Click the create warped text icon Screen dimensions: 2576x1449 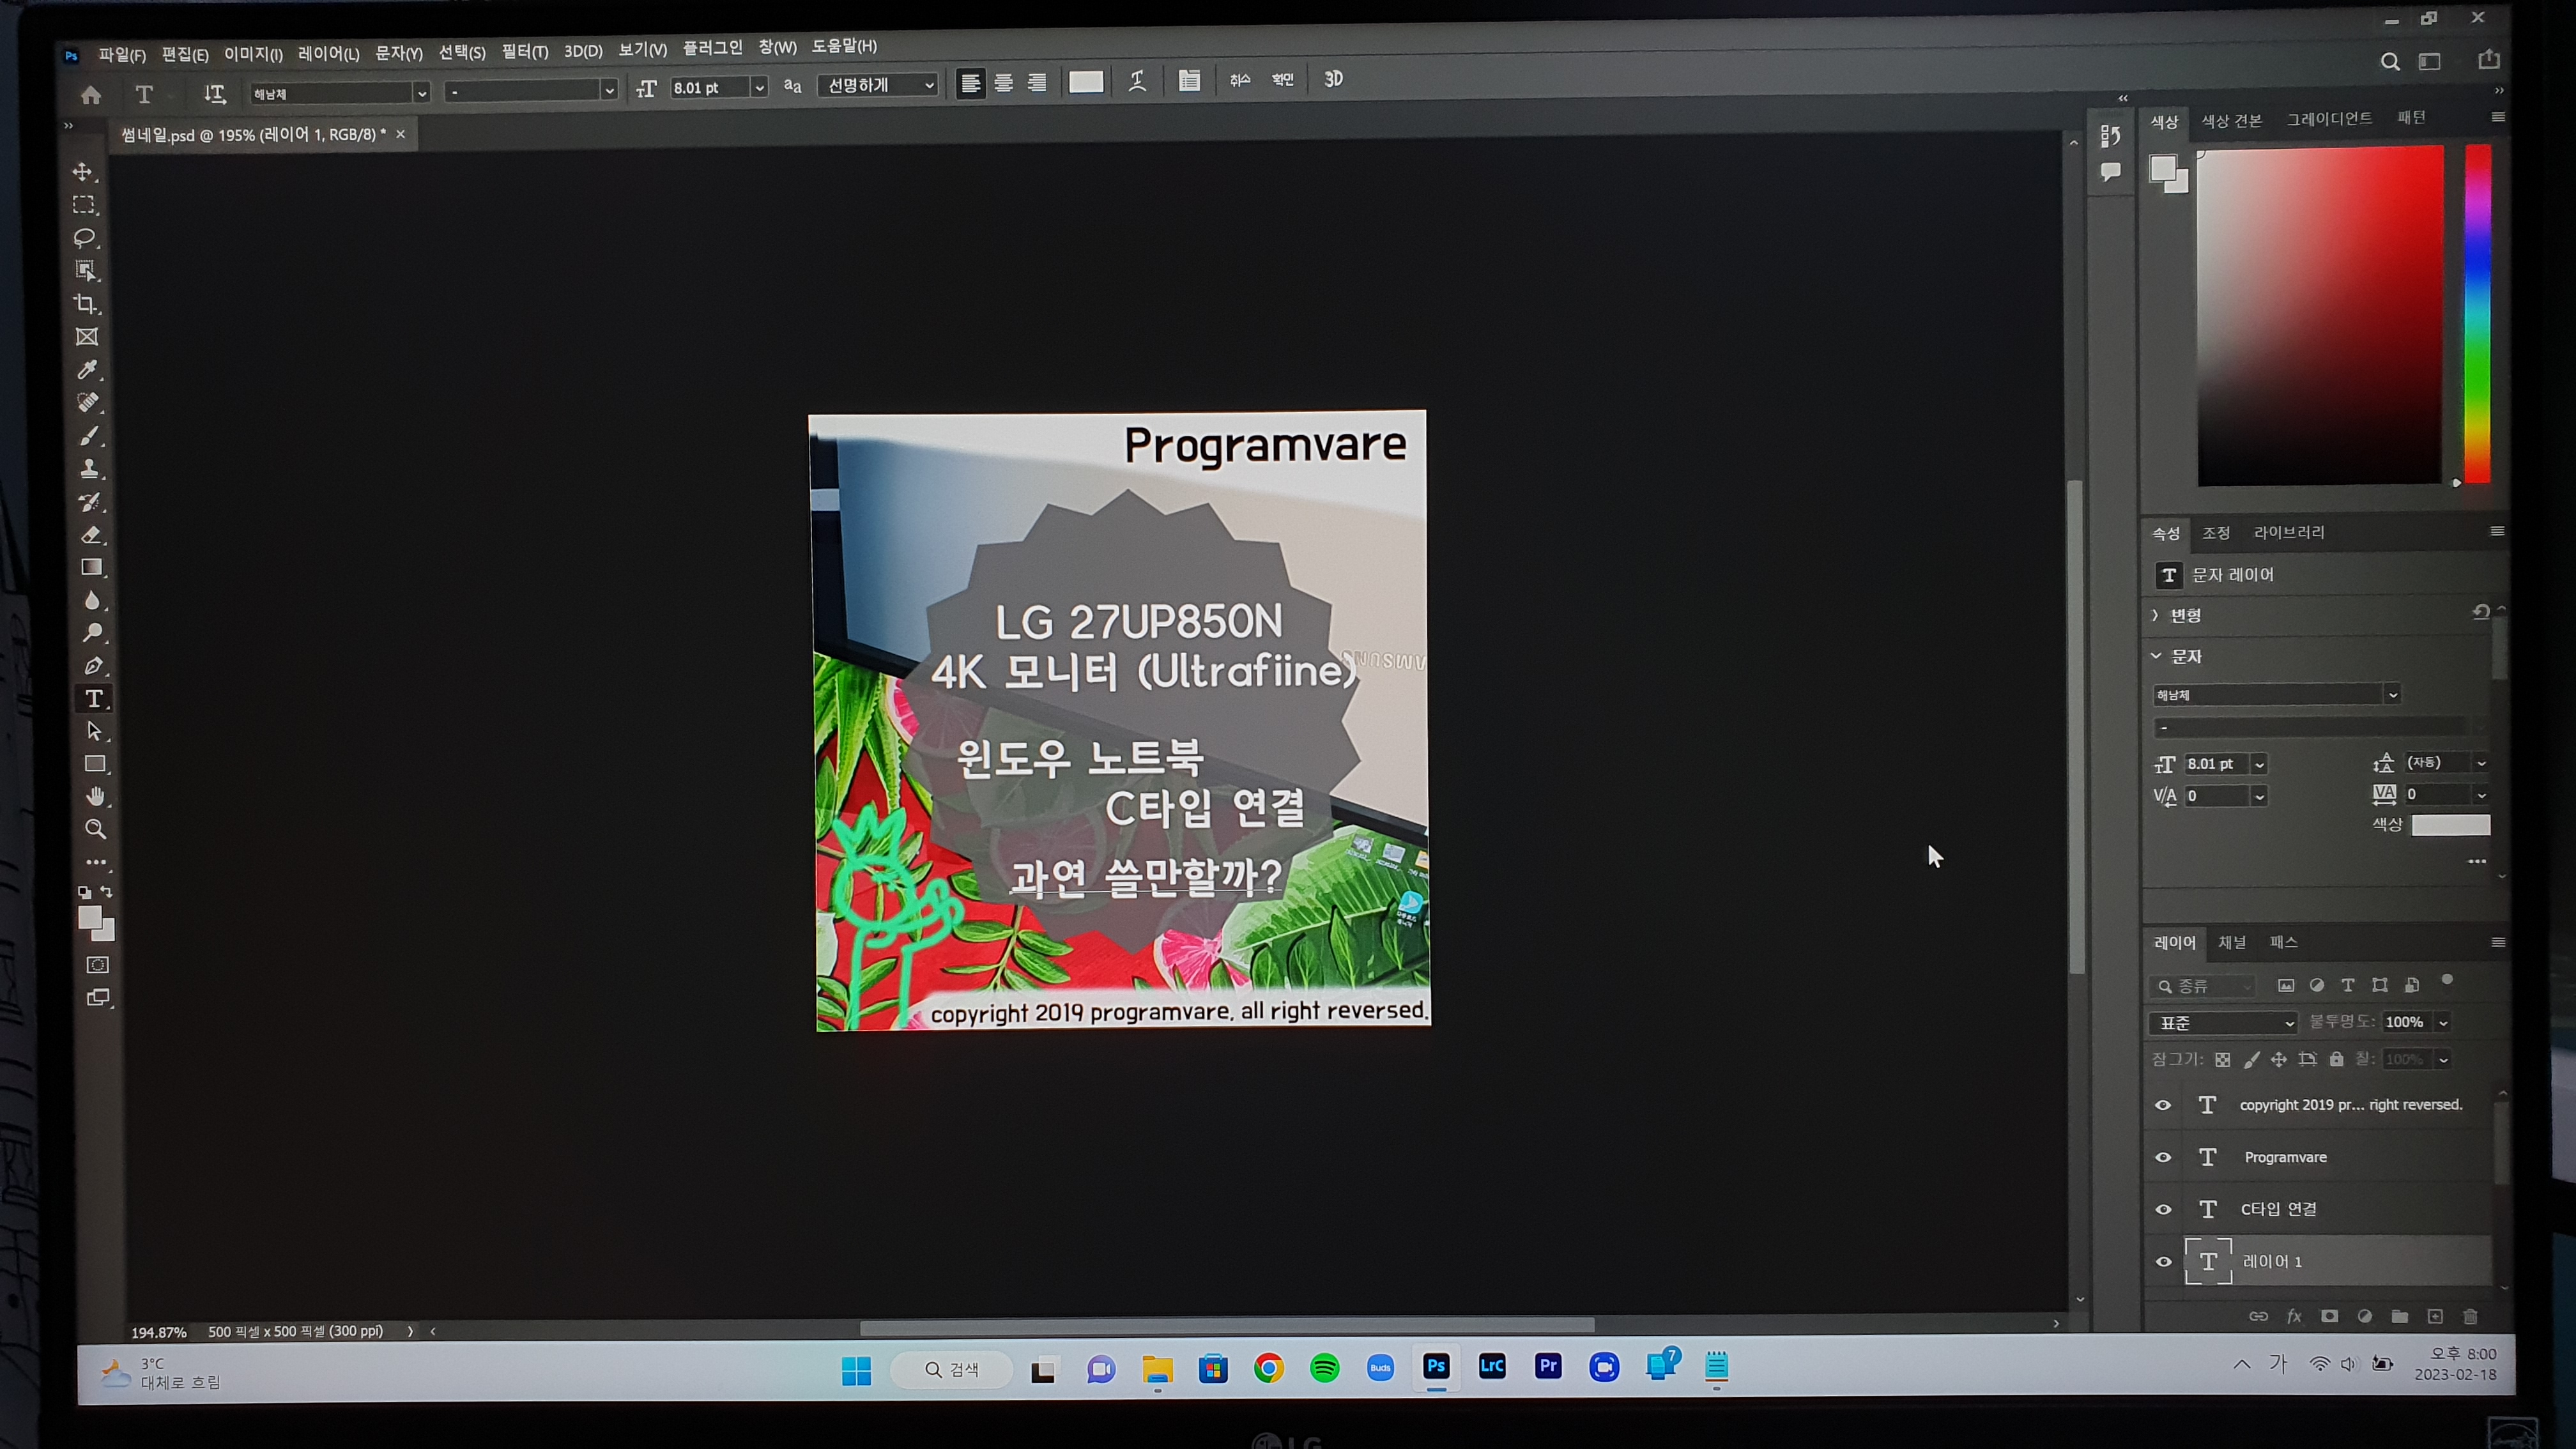[x=1137, y=81]
